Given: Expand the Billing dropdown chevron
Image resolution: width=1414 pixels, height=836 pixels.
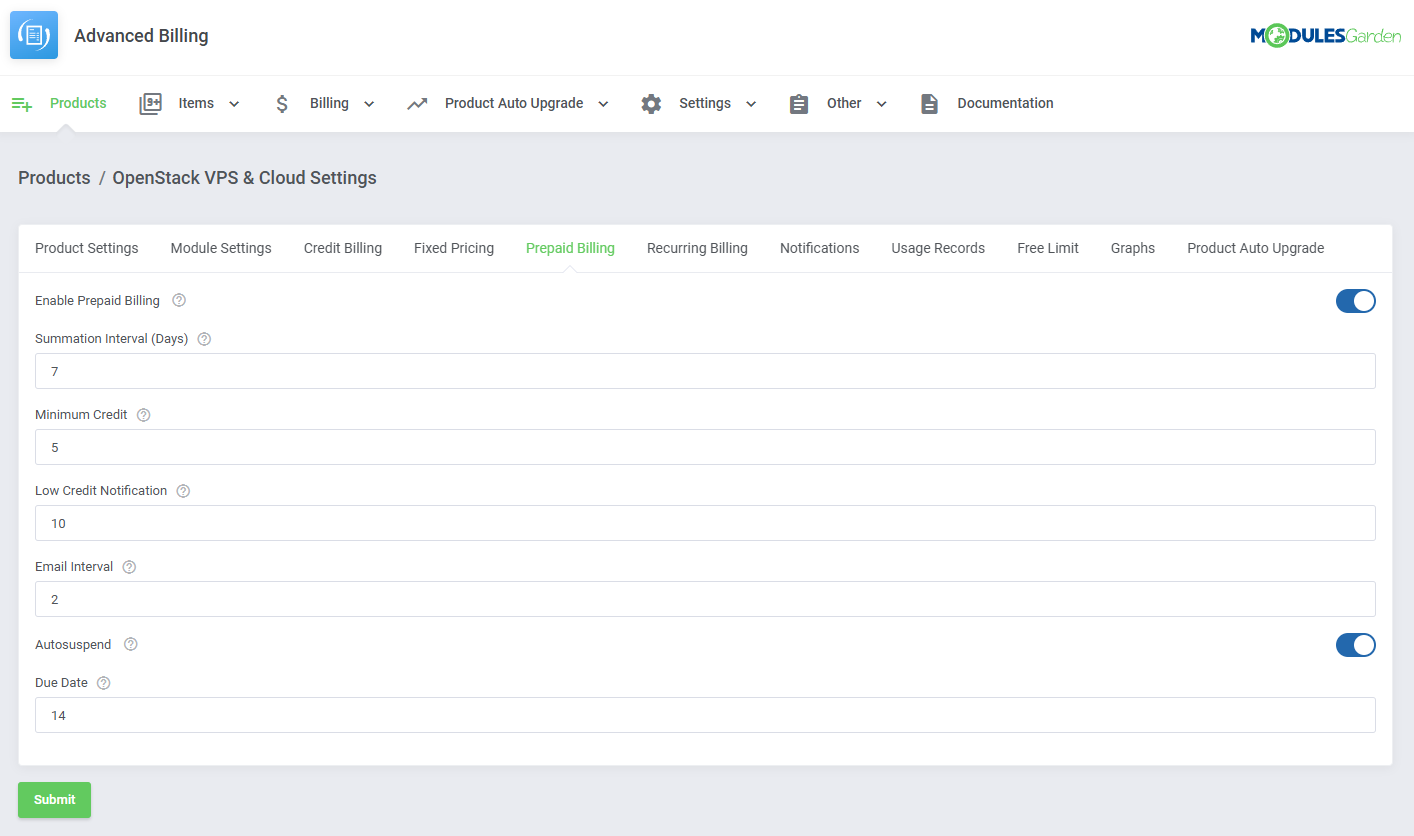Looking at the screenshot, I should pos(369,104).
